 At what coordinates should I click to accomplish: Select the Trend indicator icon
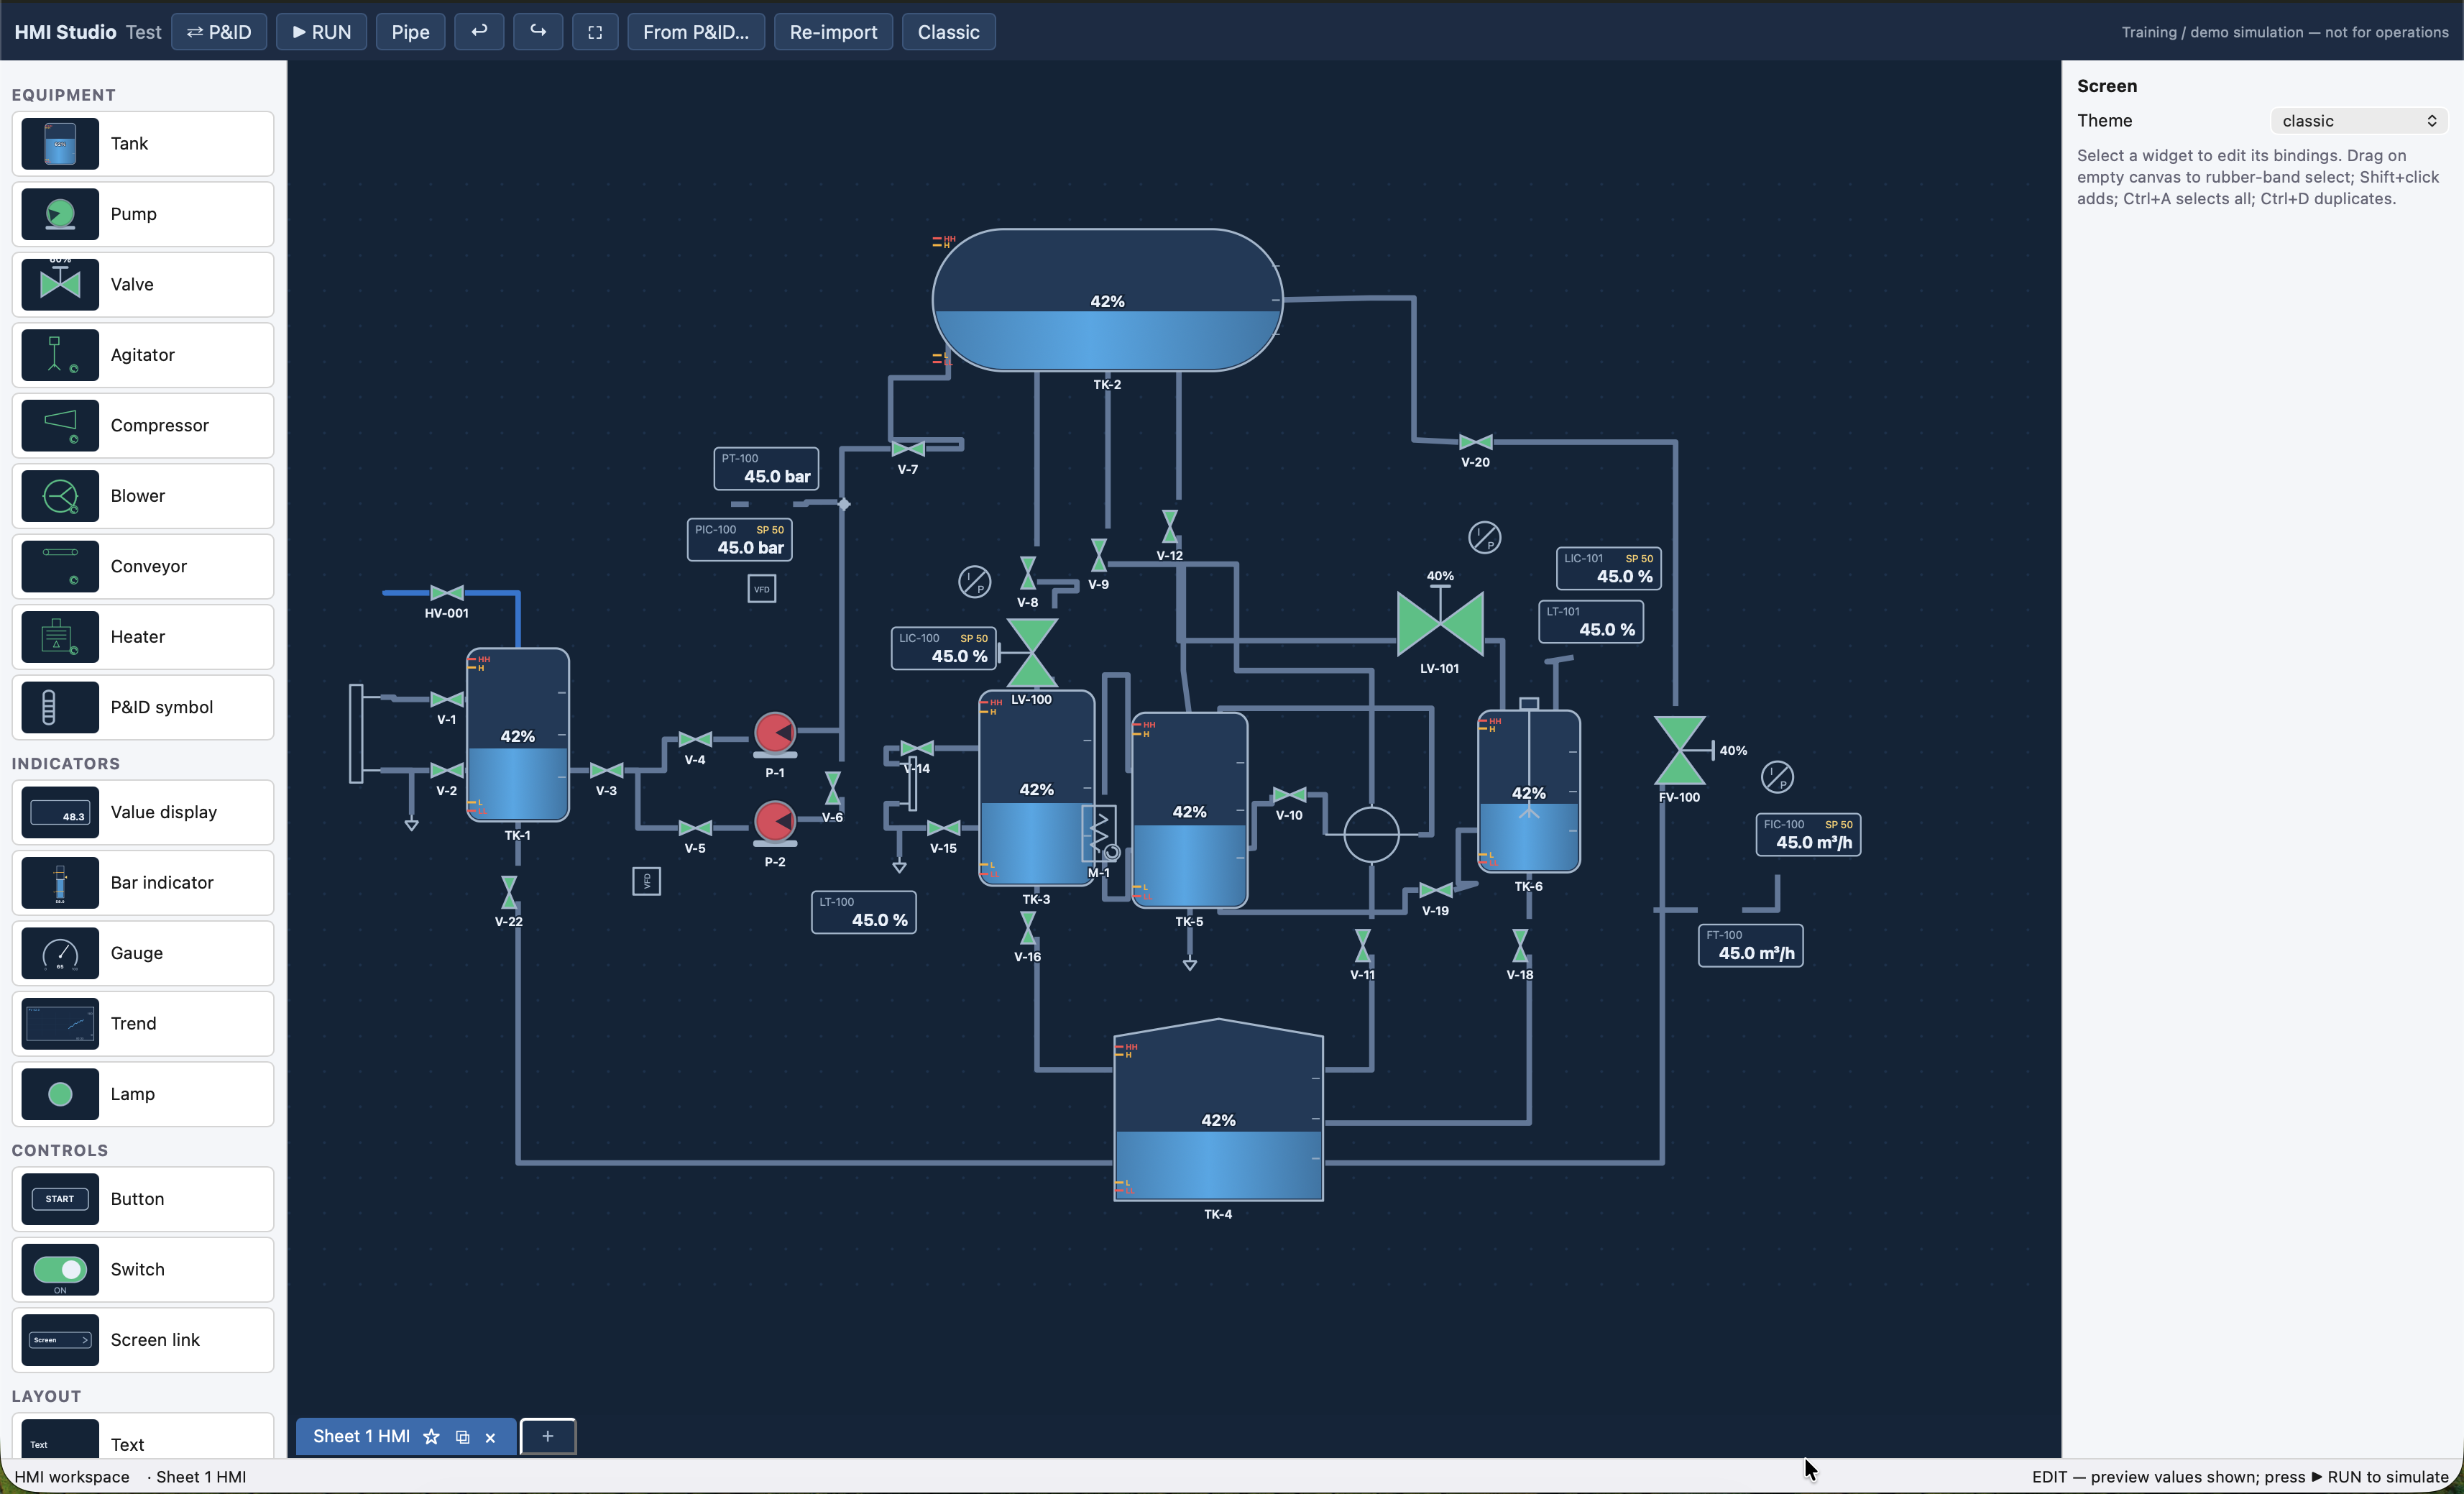pos(60,1024)
